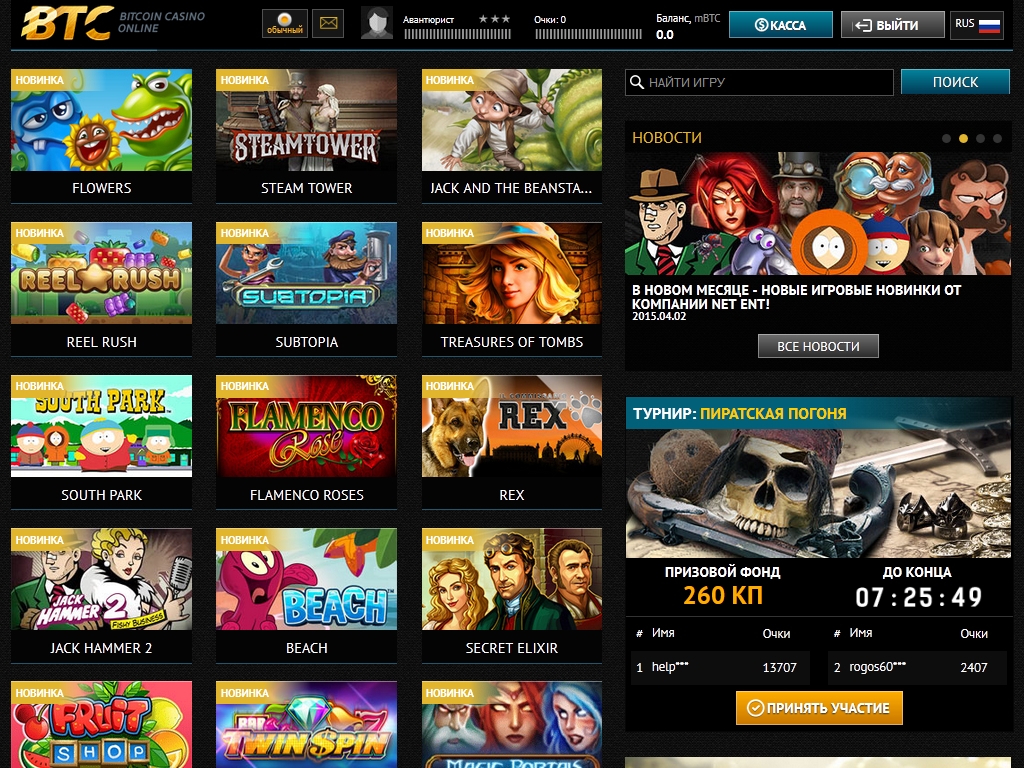Click the BTC Bitcoin Casino logo
Viewport: 1024px width, 768px height.
pos(113,23)
